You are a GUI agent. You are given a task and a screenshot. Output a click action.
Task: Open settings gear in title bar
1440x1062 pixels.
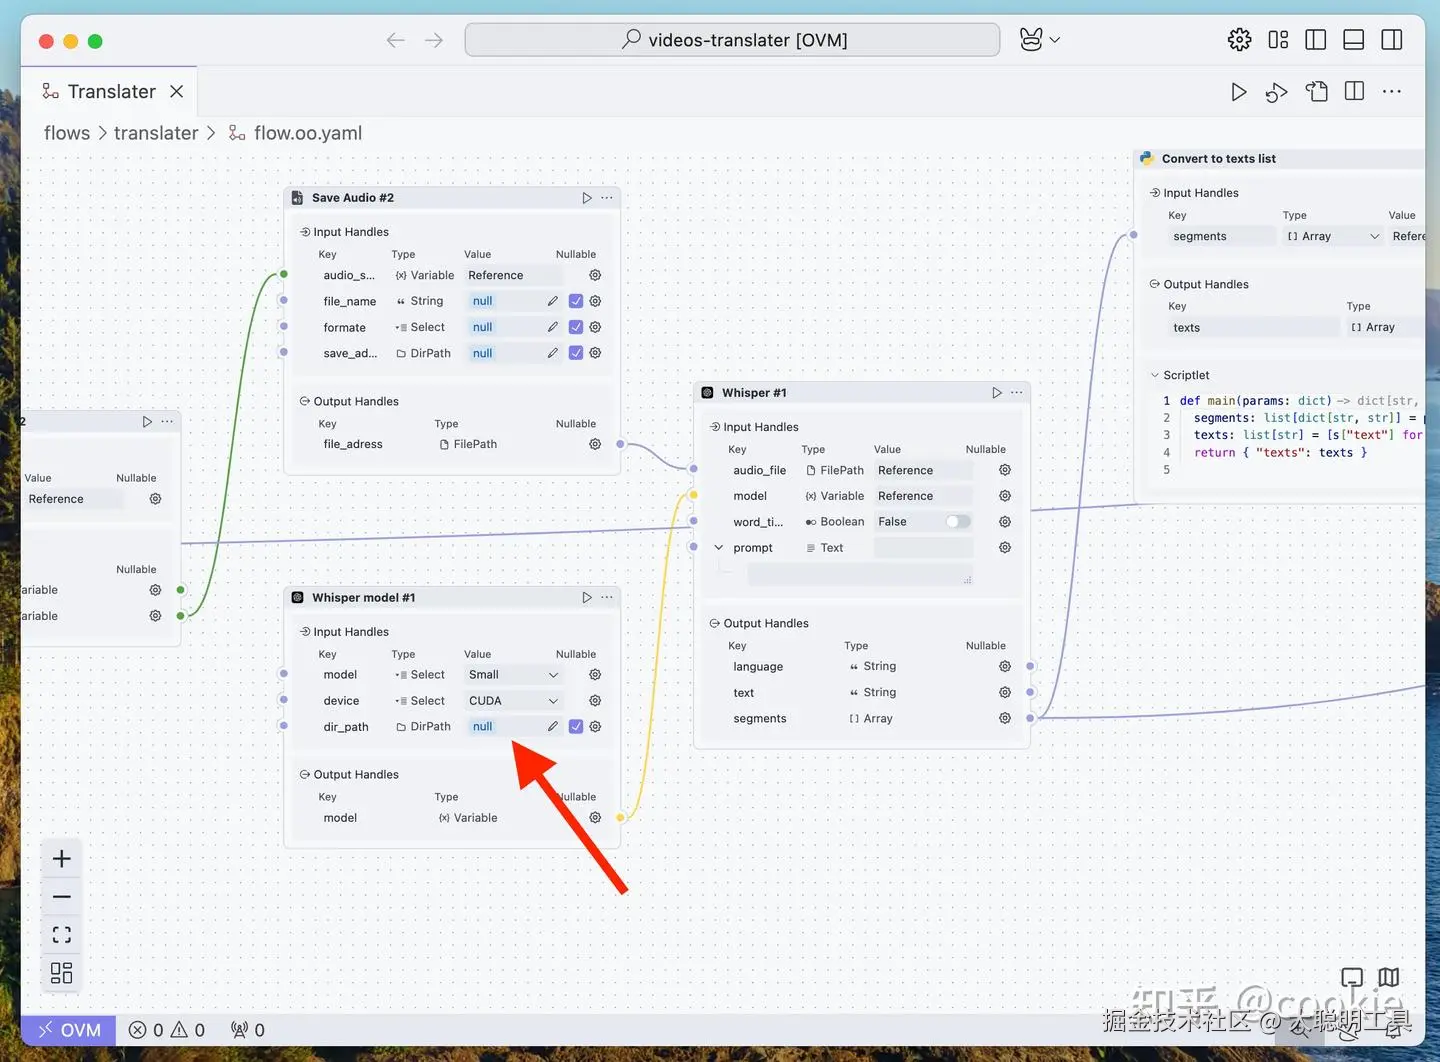coord(1239,40)
